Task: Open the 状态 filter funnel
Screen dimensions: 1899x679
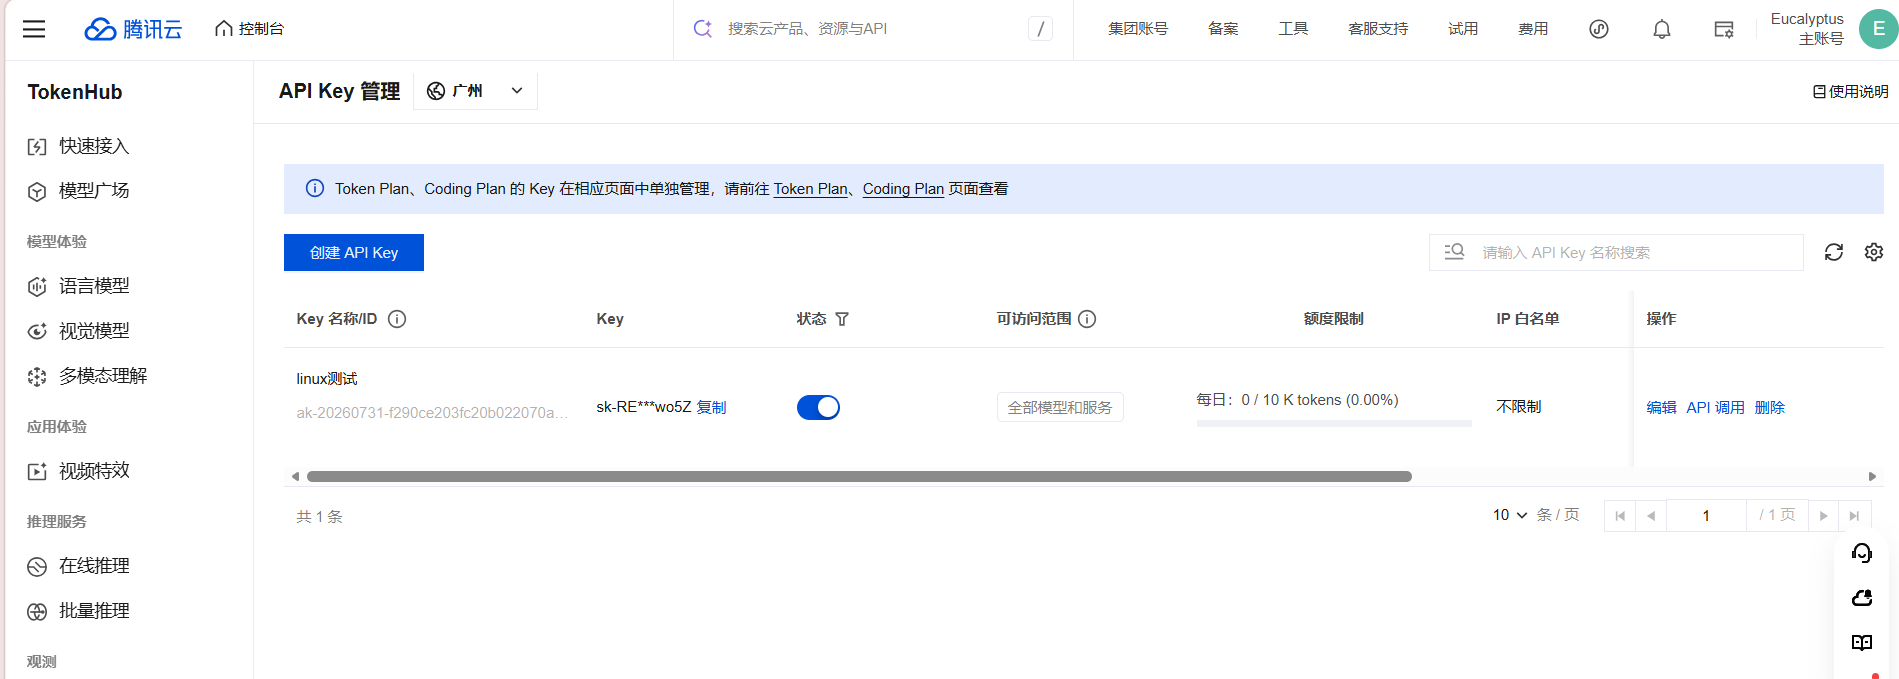Action: coord(842,319)
